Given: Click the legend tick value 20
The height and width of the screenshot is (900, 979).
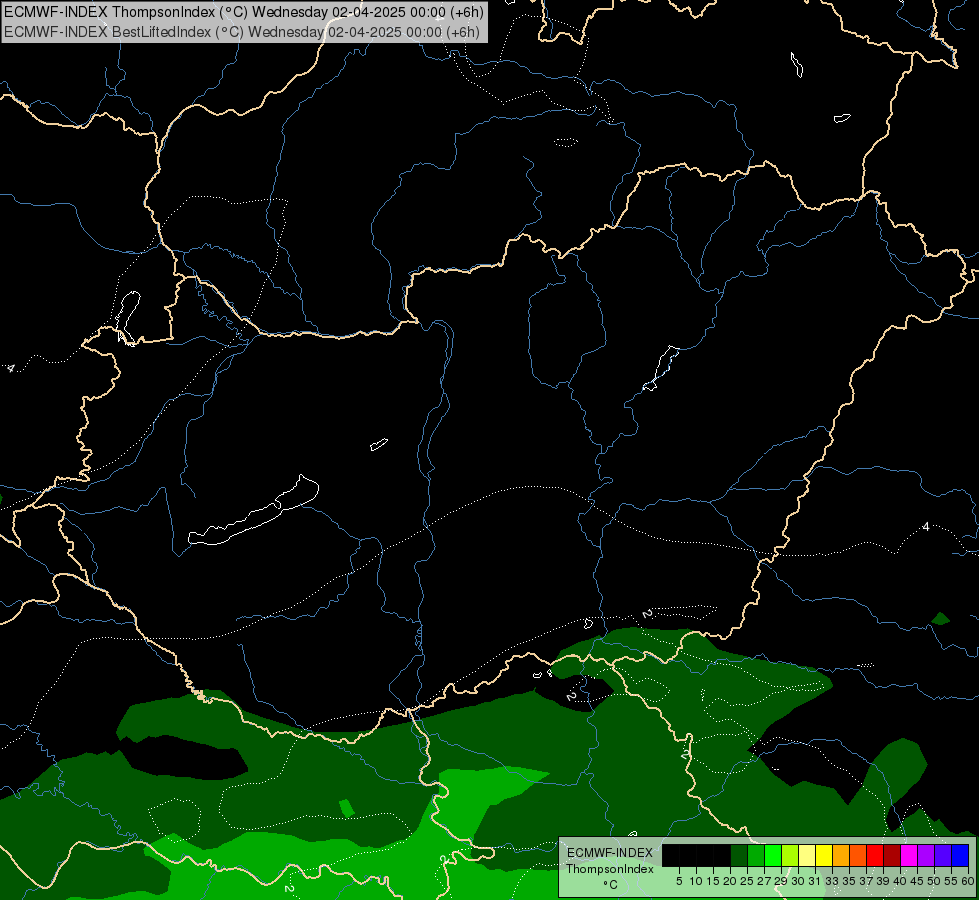Looking at the screenshot, I should point(730,881).
